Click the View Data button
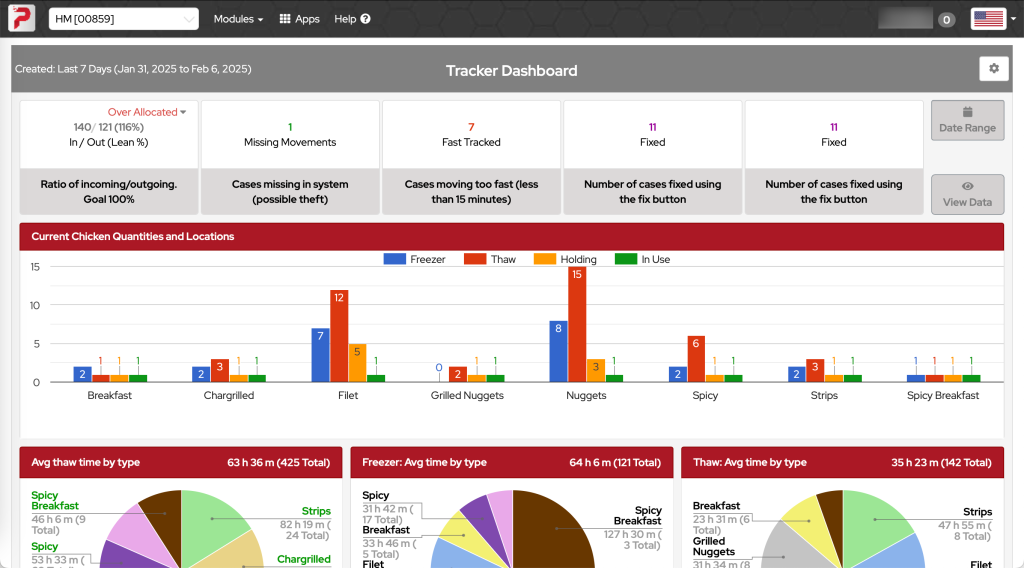The height and width of the screenshot is (568, 1024). point(967,194)
